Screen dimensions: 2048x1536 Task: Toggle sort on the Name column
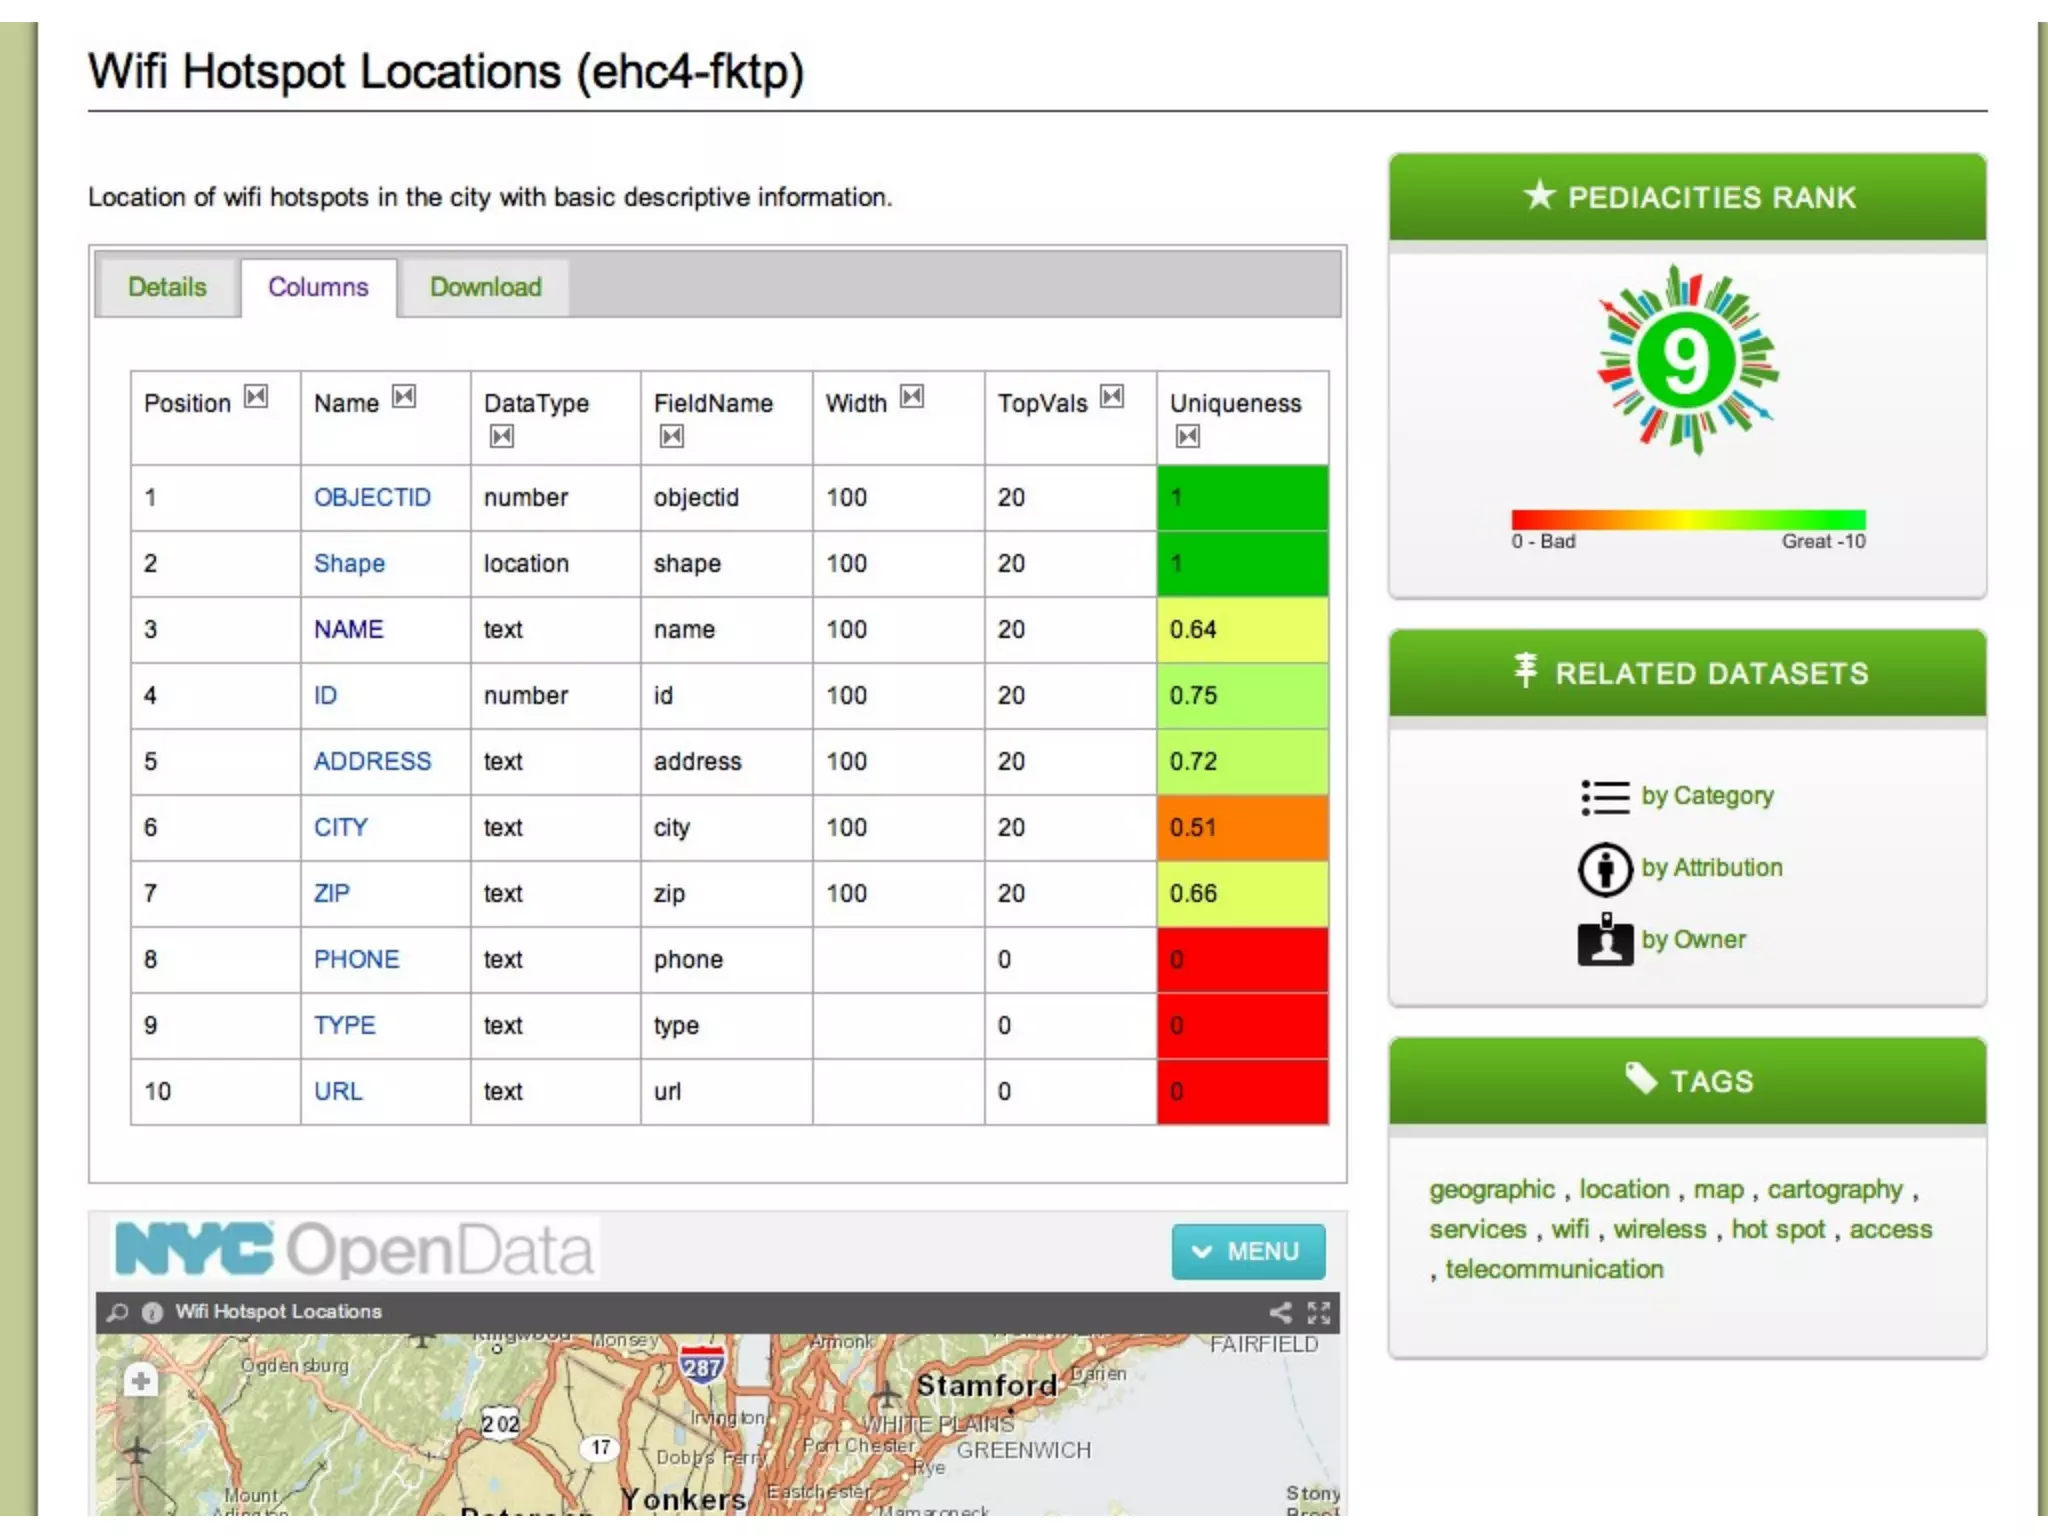(x=404, y=397)
